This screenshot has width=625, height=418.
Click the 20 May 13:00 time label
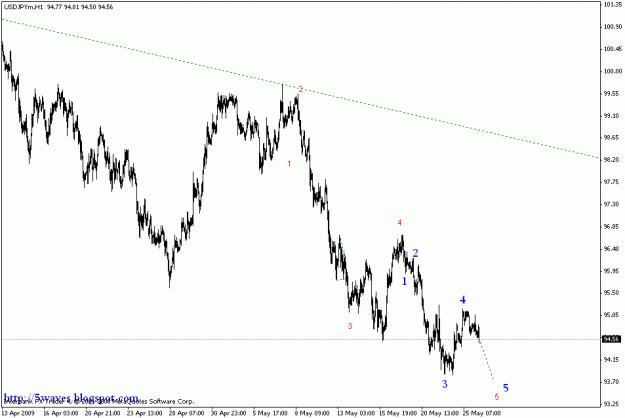[440, 413]
